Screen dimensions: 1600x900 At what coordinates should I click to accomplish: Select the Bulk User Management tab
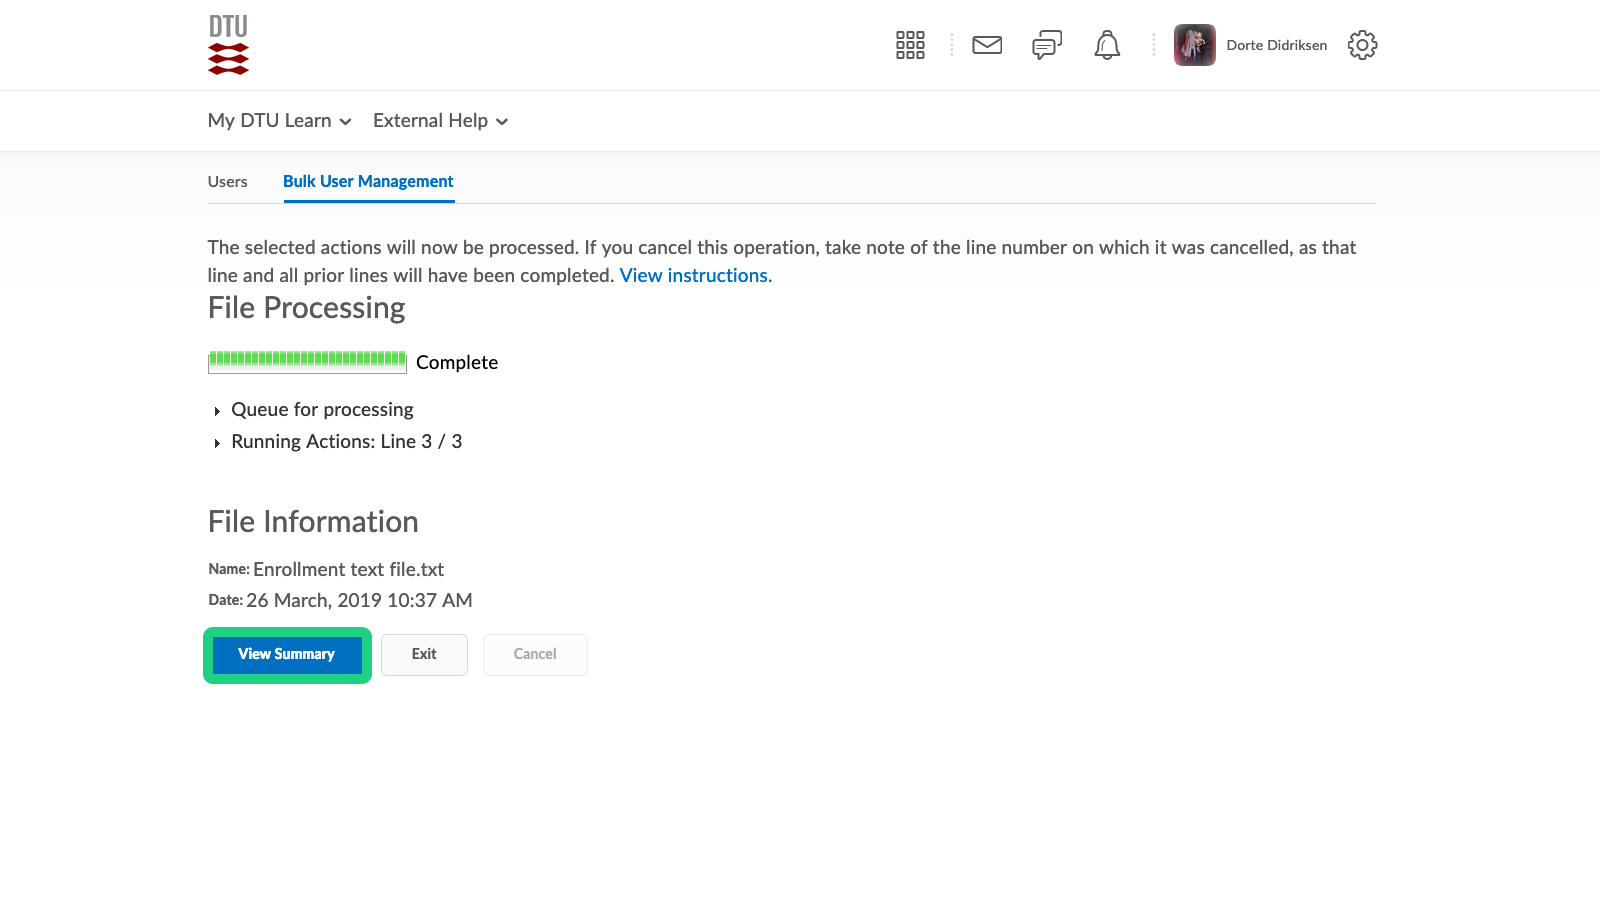pos(368,182)
